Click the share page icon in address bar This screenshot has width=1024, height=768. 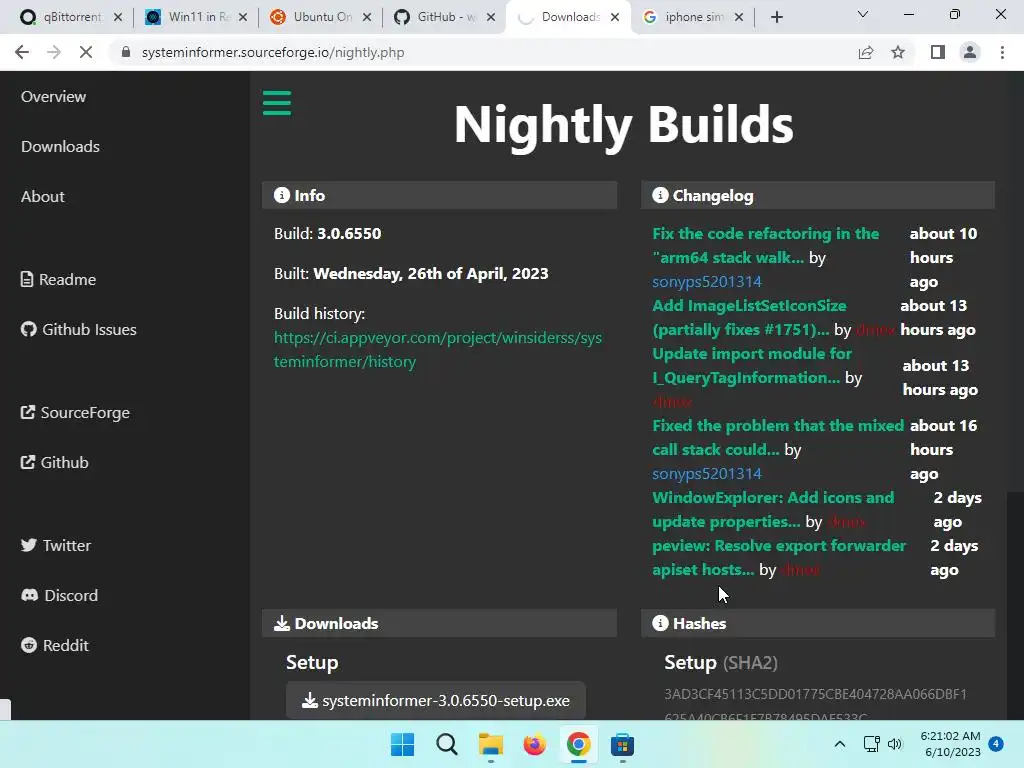pos(866,52)
